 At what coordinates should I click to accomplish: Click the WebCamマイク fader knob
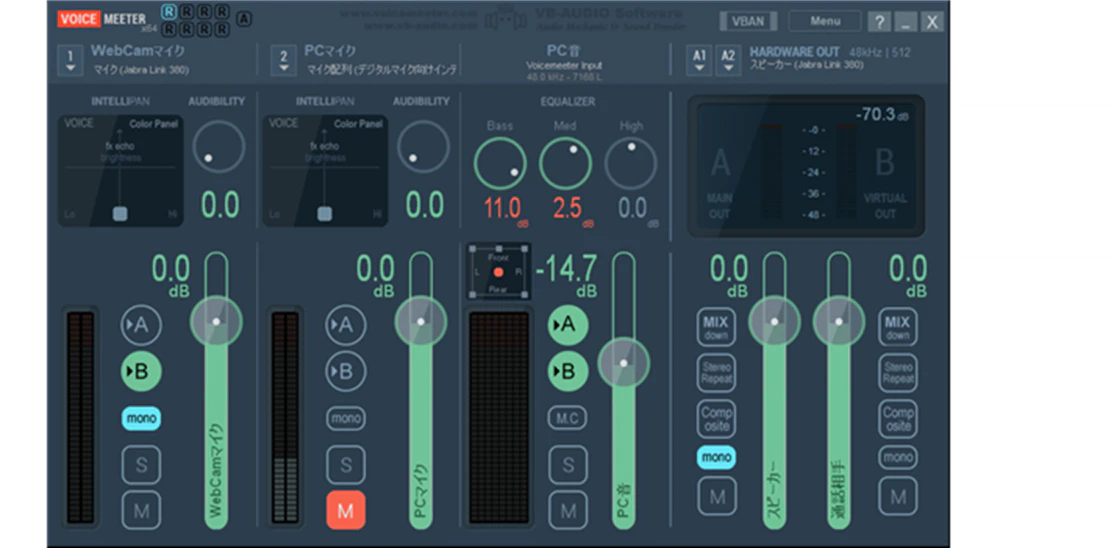tap(216, 321)
